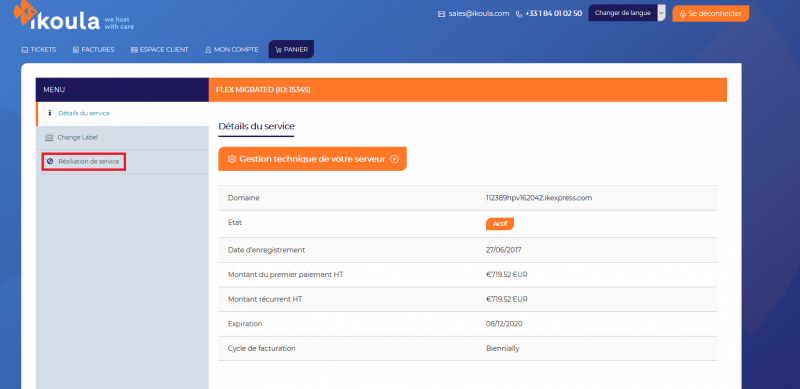Open the TICKETS menu item
The width and height of the screenshot is (800, 389).
coord(39,50)
